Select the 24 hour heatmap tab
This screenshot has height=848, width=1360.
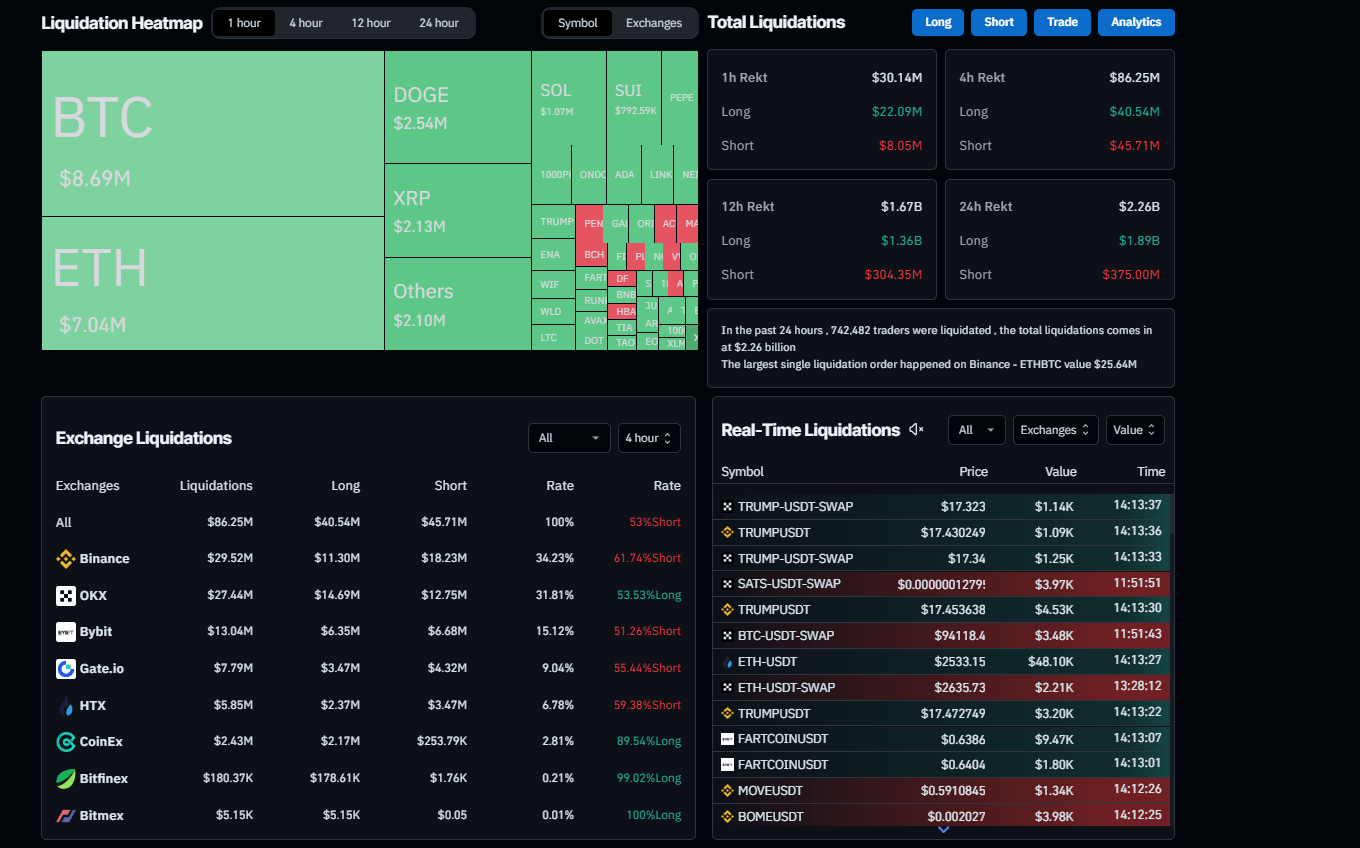pyautogui.click(x=439, y=23)
